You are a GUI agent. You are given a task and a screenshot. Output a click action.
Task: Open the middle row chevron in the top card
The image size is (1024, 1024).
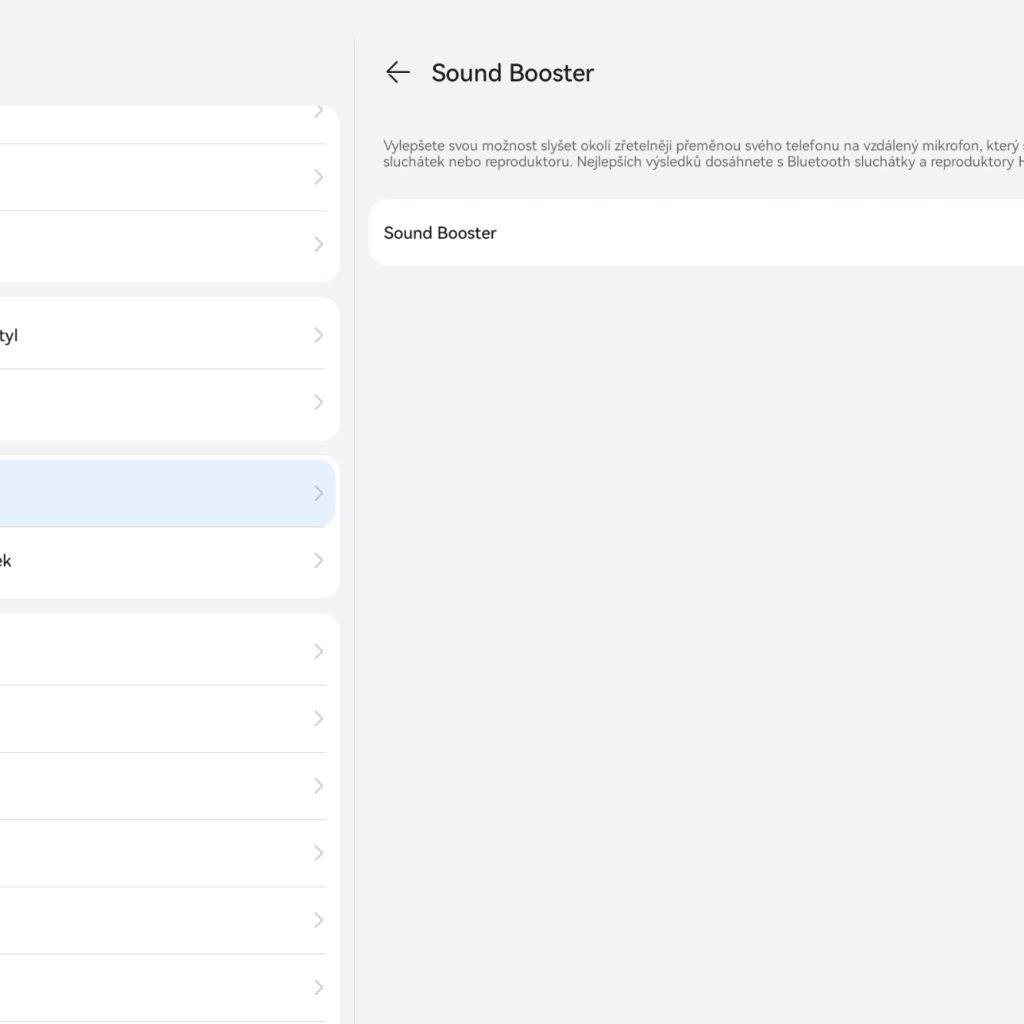pos(319,177)
